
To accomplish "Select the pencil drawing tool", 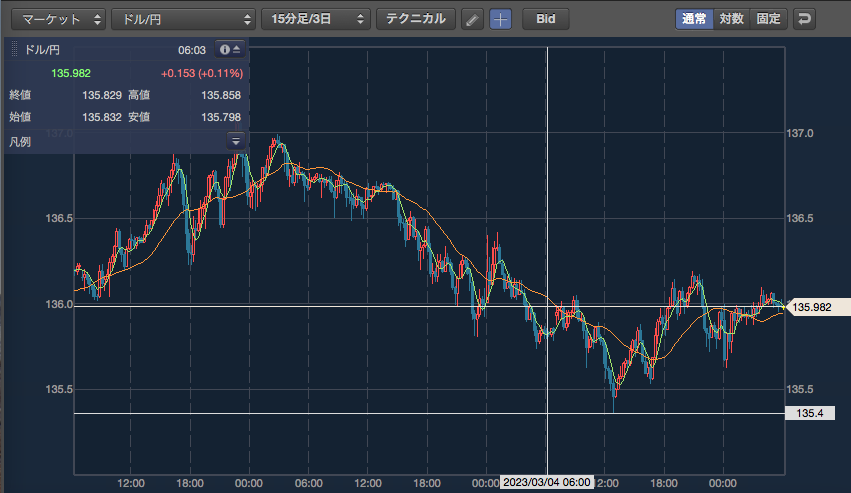I will click(472, 20).
